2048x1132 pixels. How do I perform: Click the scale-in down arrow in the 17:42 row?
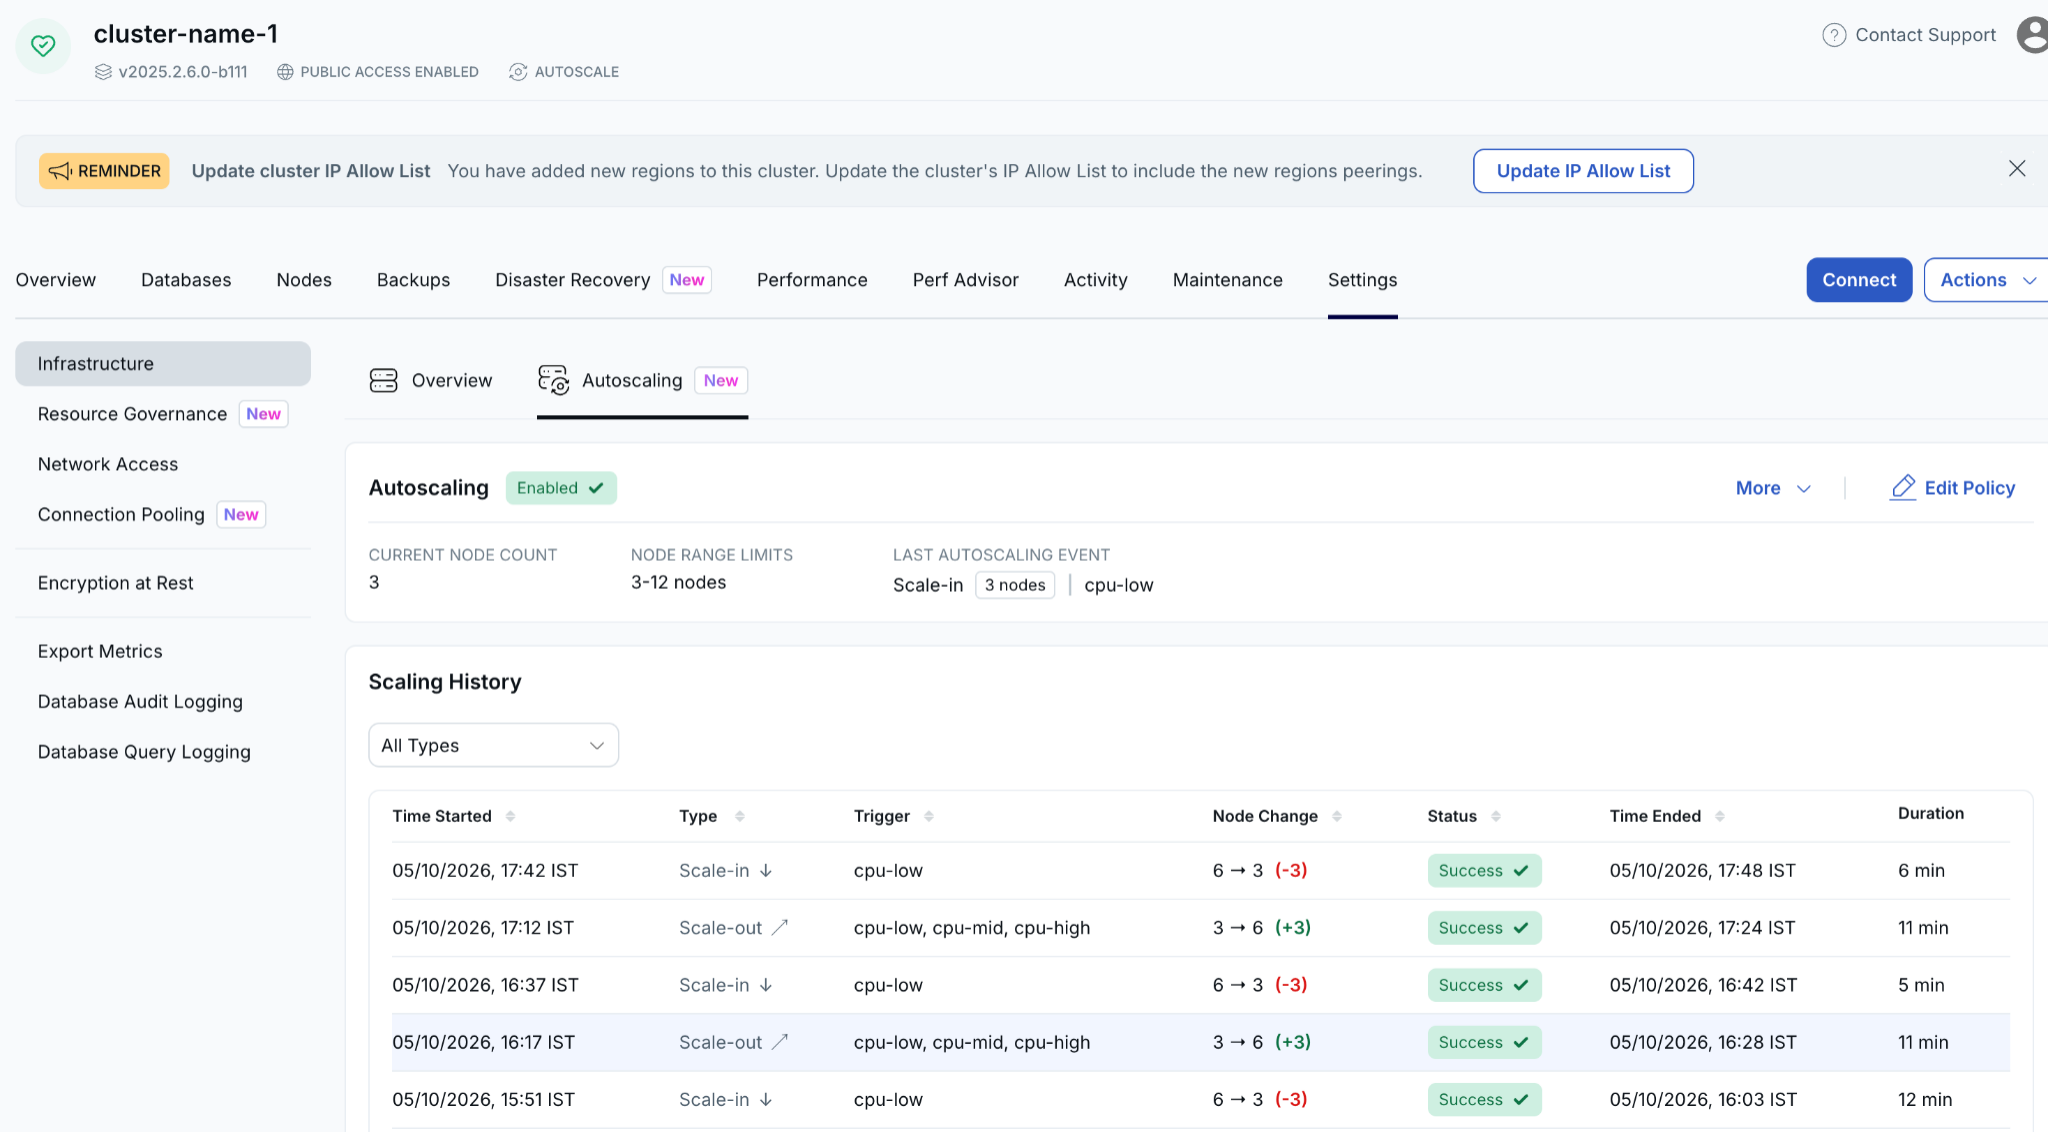pyautogui.click(x=766, y=871)
